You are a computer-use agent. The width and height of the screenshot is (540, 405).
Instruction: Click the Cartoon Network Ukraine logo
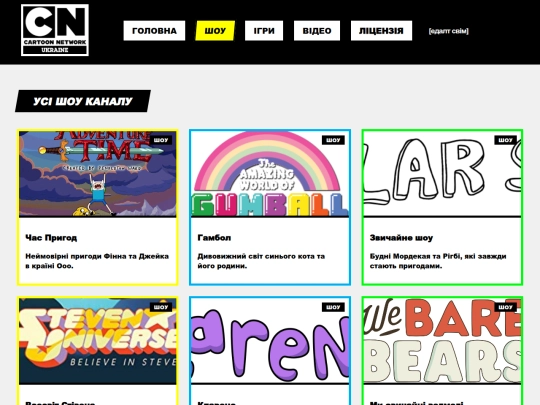[55, 30]
